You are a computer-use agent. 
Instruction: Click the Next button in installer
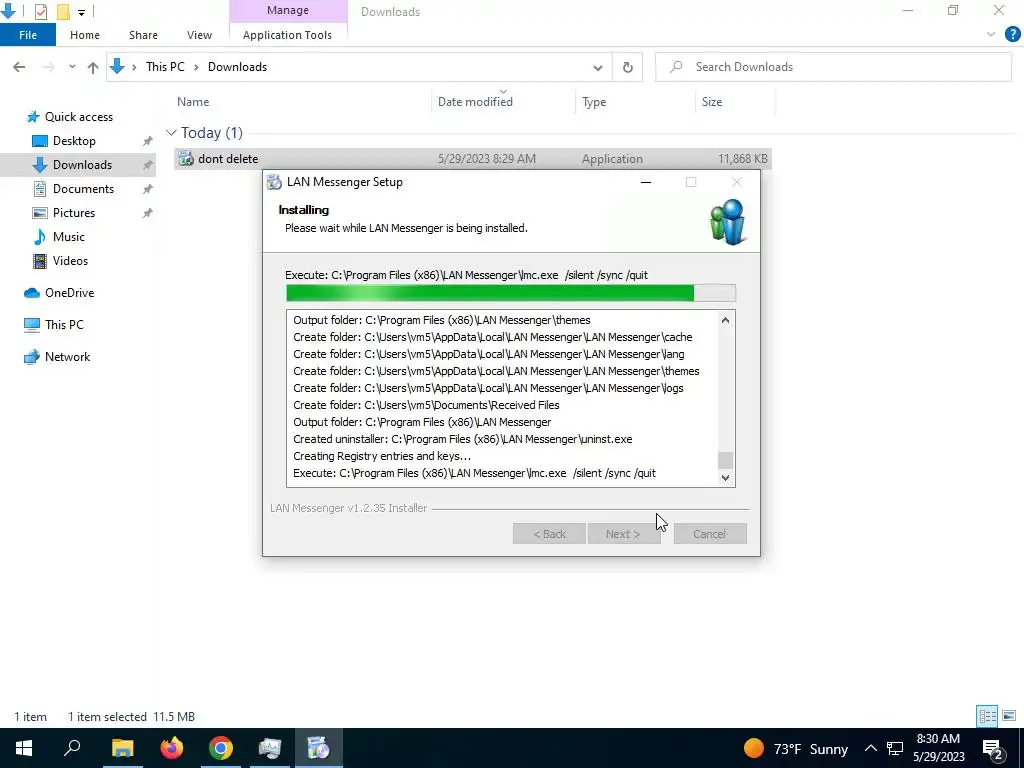[623, 534]
